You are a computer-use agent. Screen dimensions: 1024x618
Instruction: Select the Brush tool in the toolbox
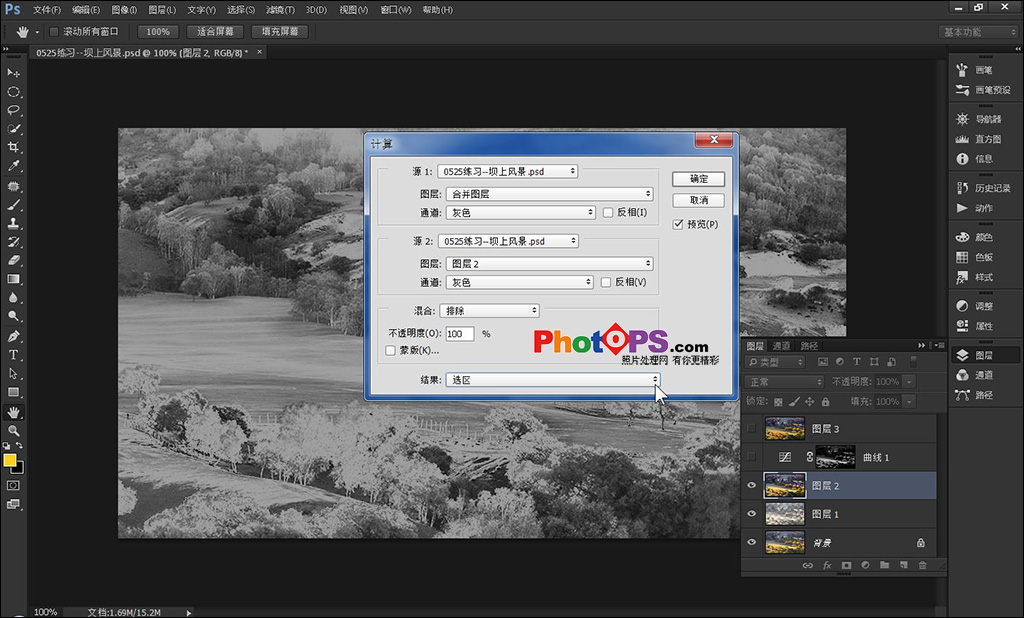(x=13, y=204)
